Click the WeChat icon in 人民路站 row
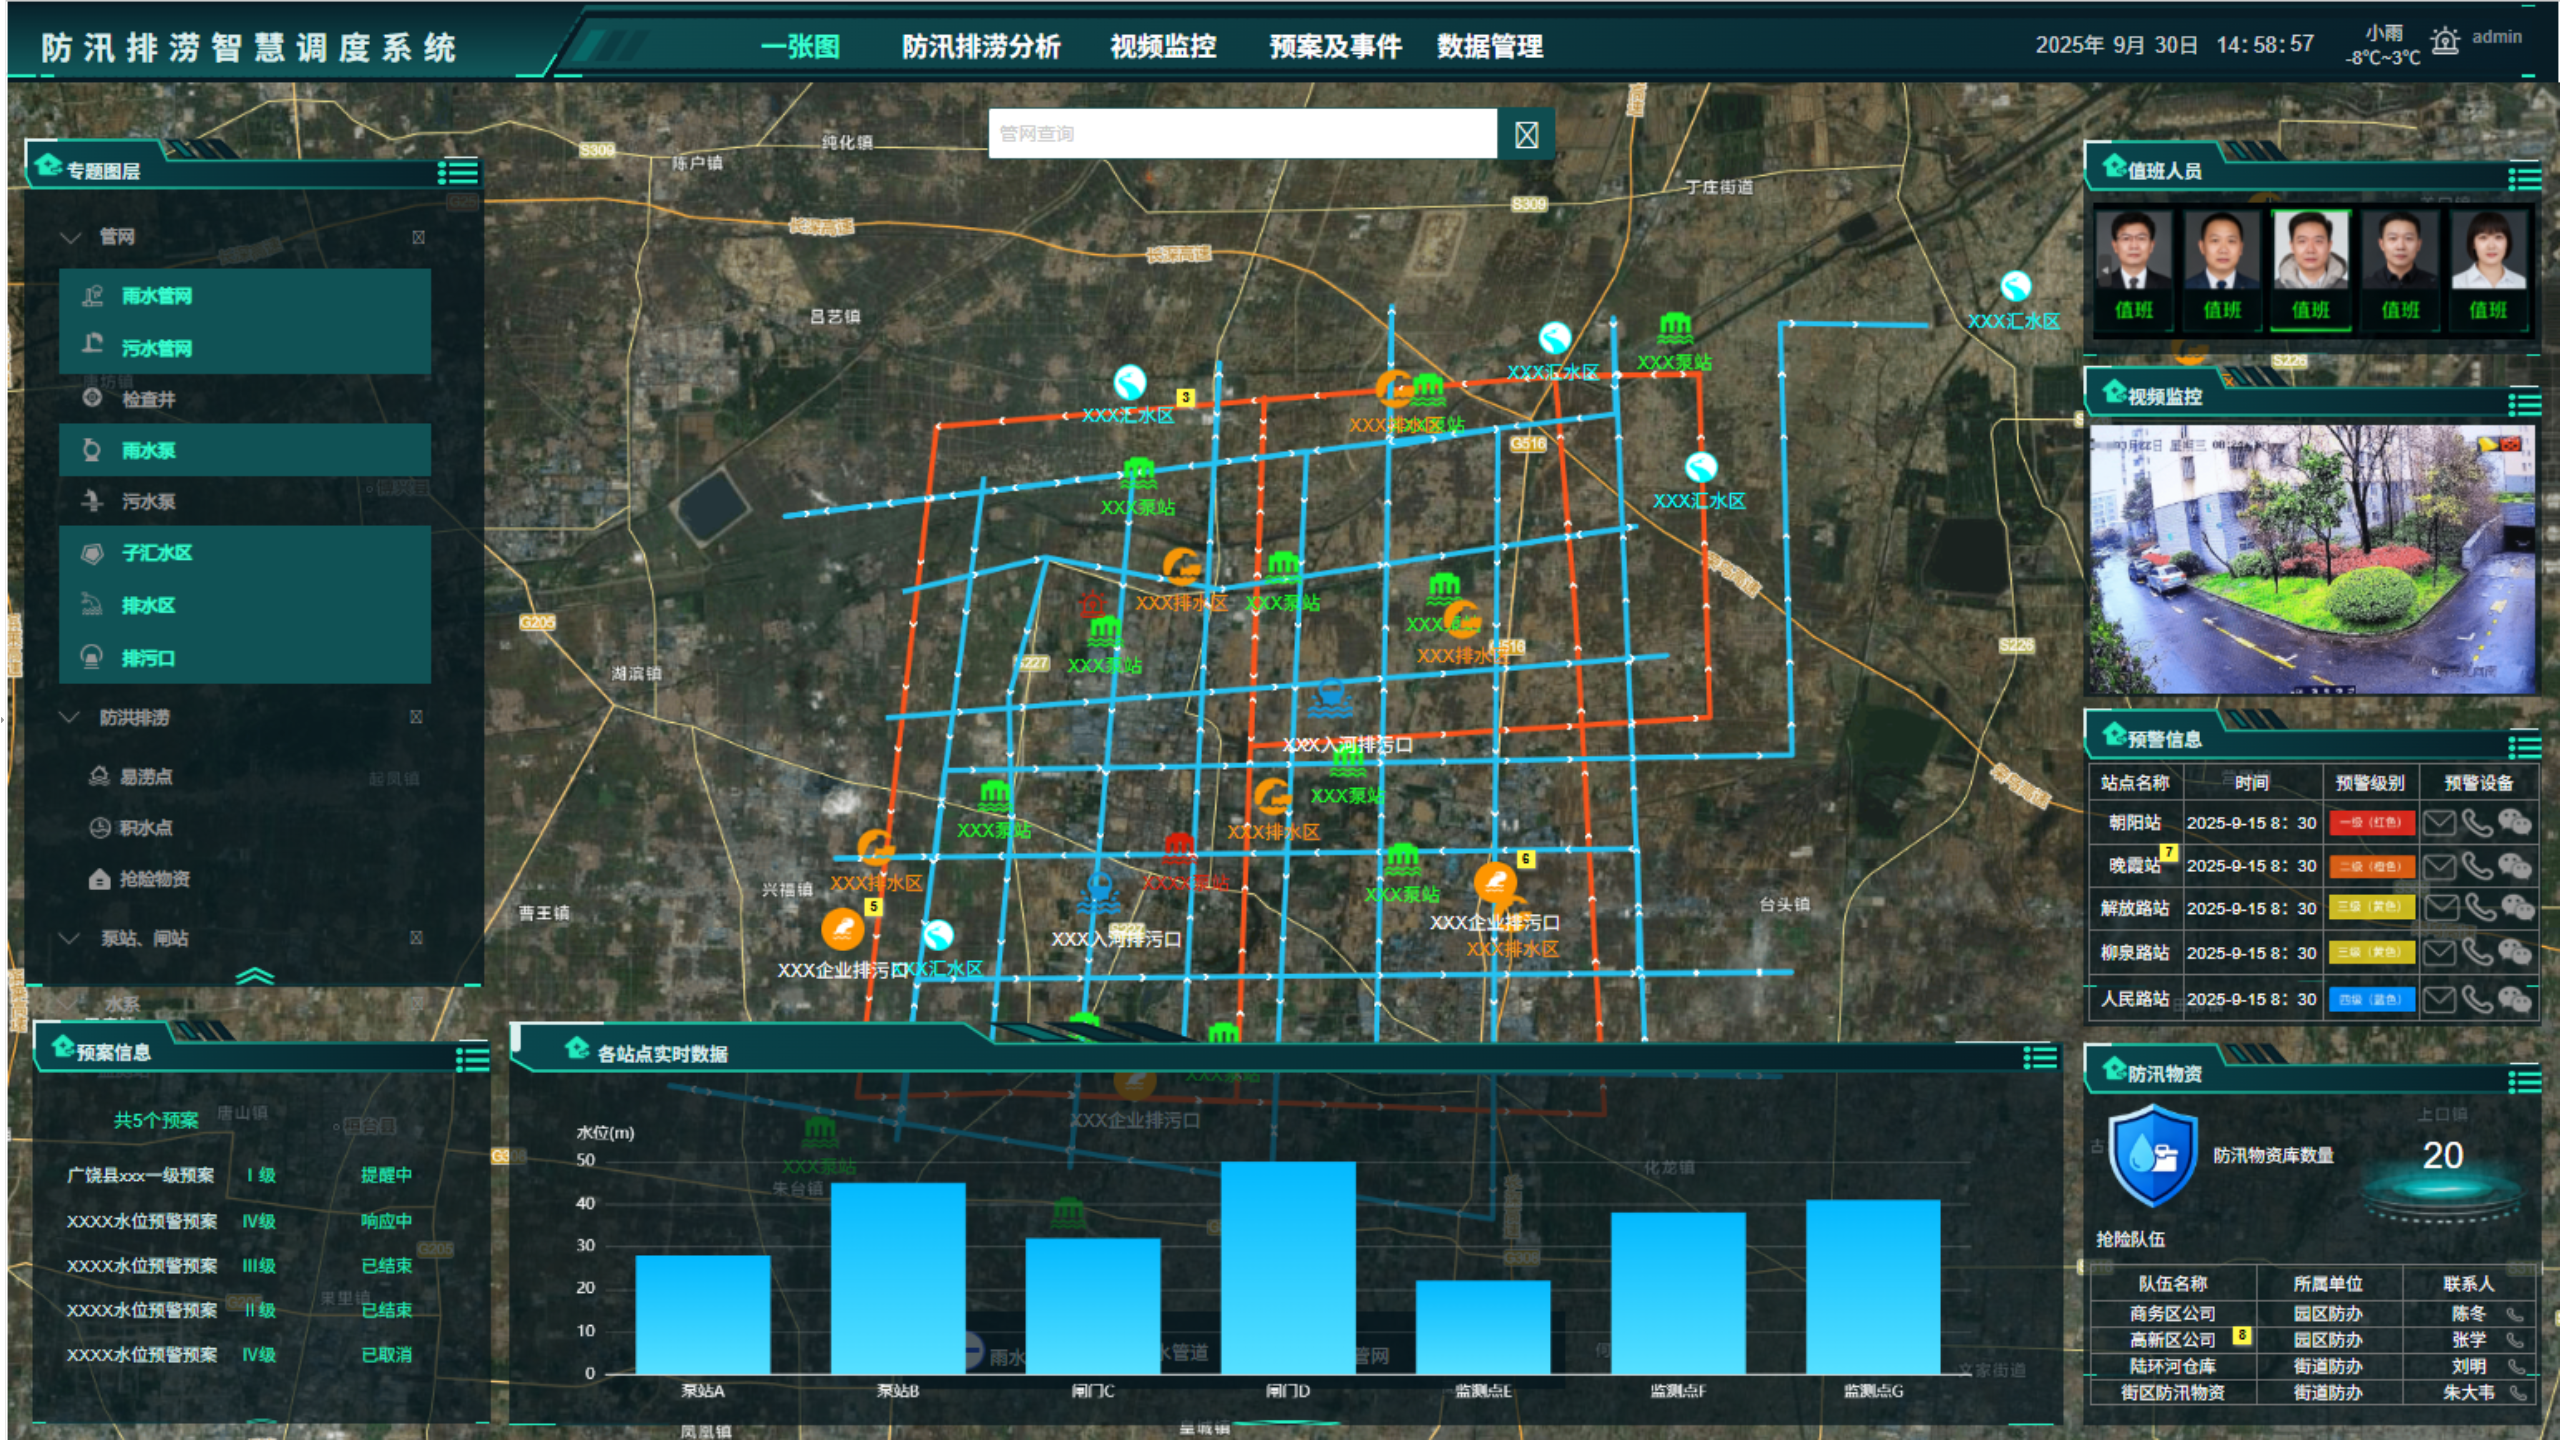 (x=2514, y=998)
